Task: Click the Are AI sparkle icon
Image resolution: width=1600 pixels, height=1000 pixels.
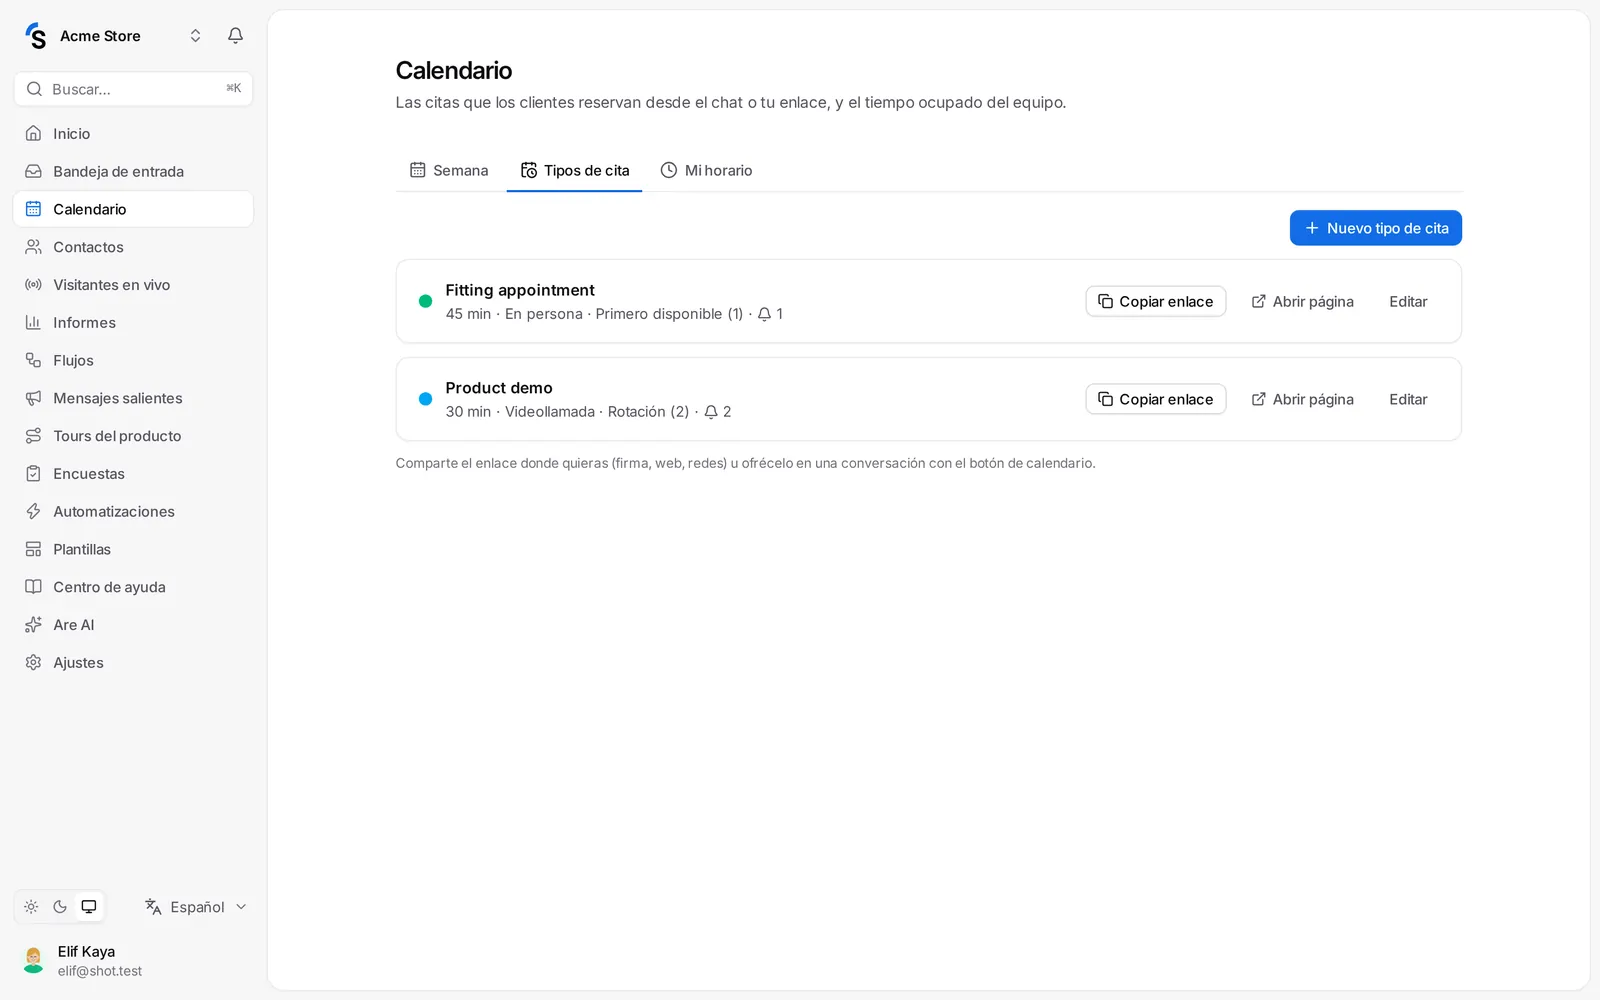Action: point(33,625)
